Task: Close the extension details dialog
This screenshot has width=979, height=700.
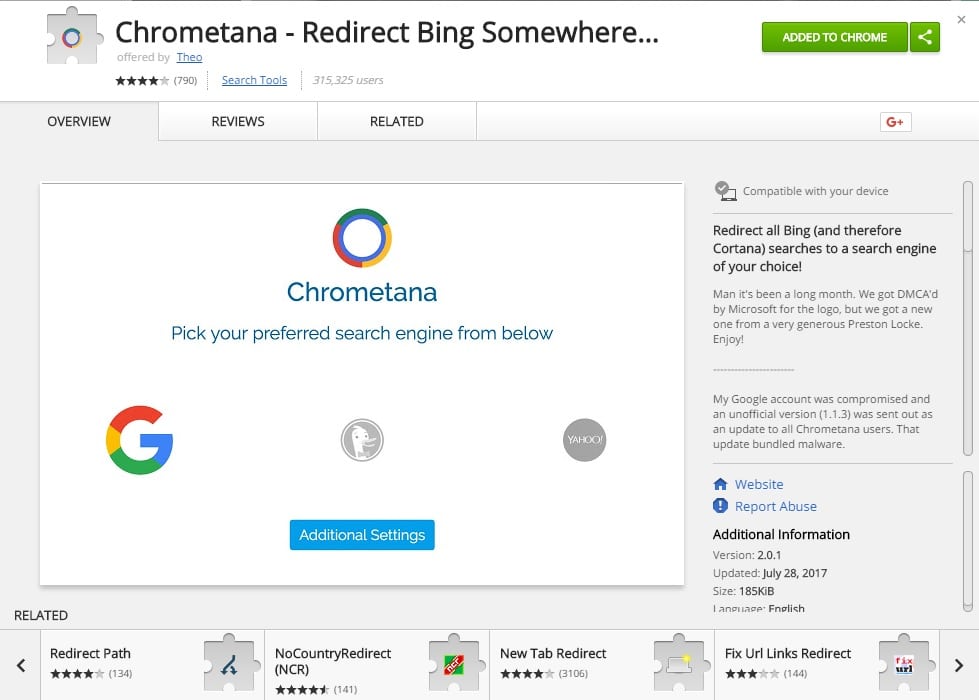Action: click(961, 19)
